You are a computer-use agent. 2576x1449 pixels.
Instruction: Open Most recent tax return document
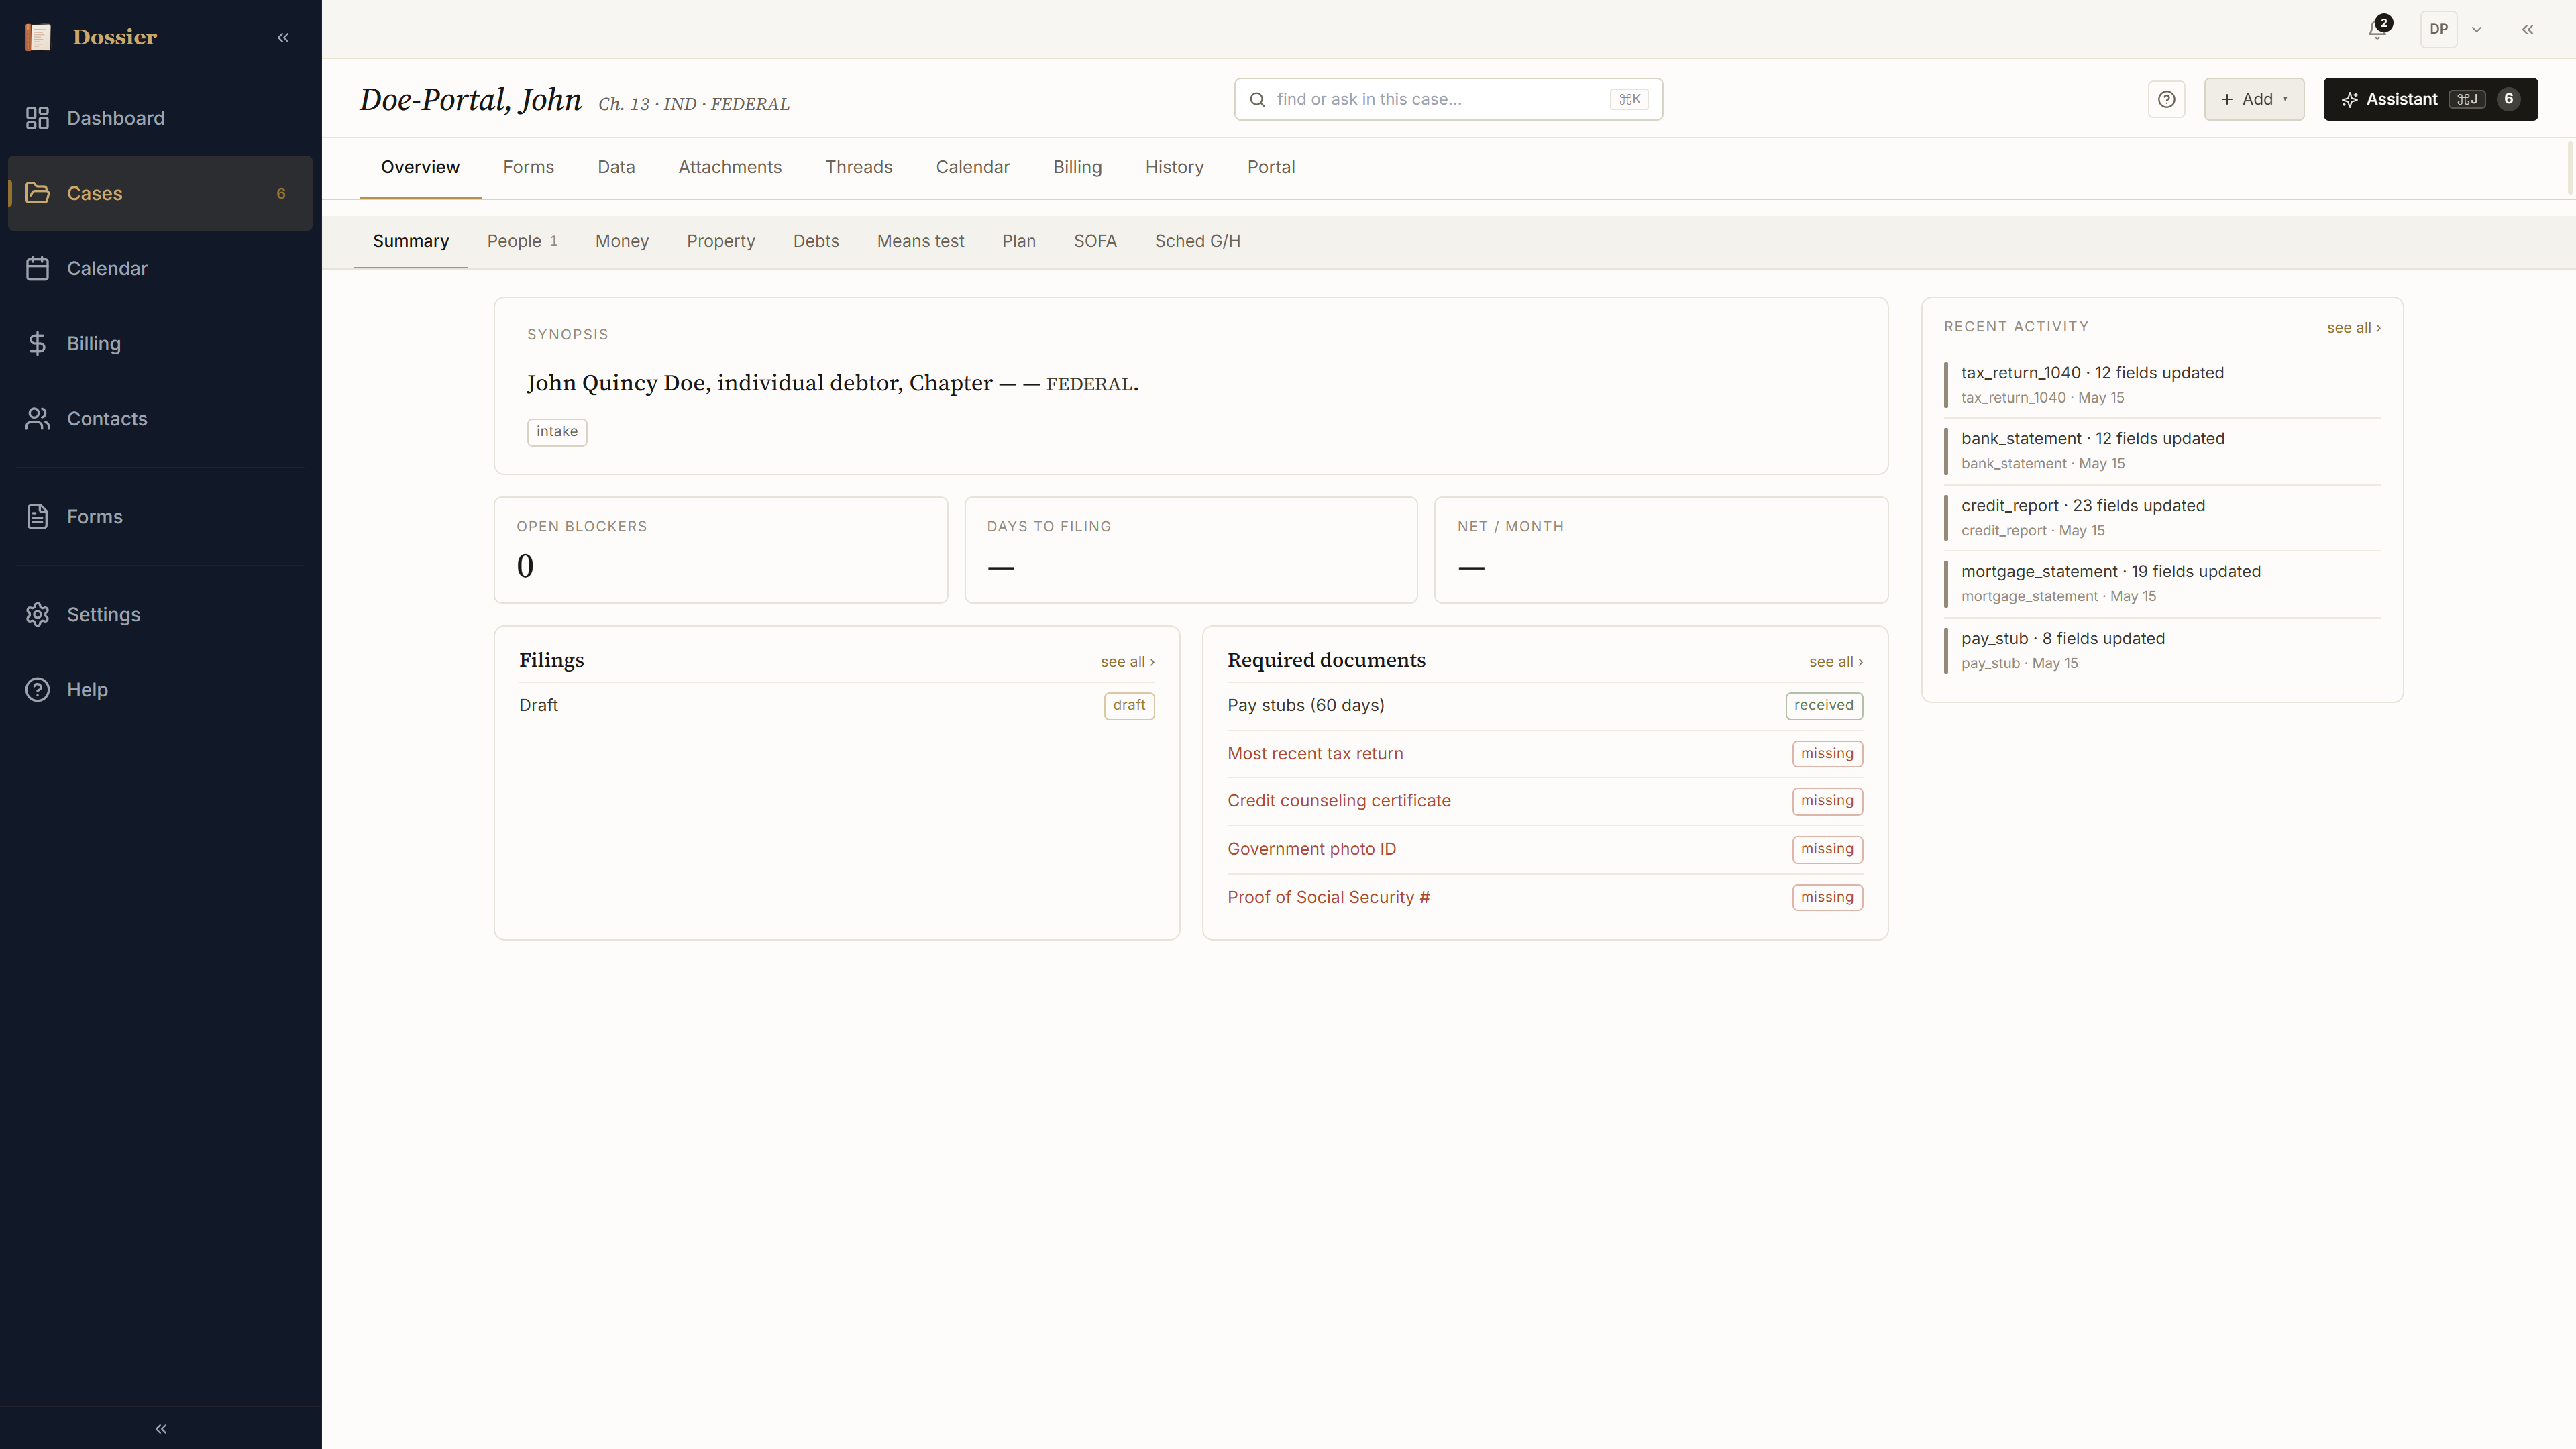pyautogui.click(x=1545, y=754)
